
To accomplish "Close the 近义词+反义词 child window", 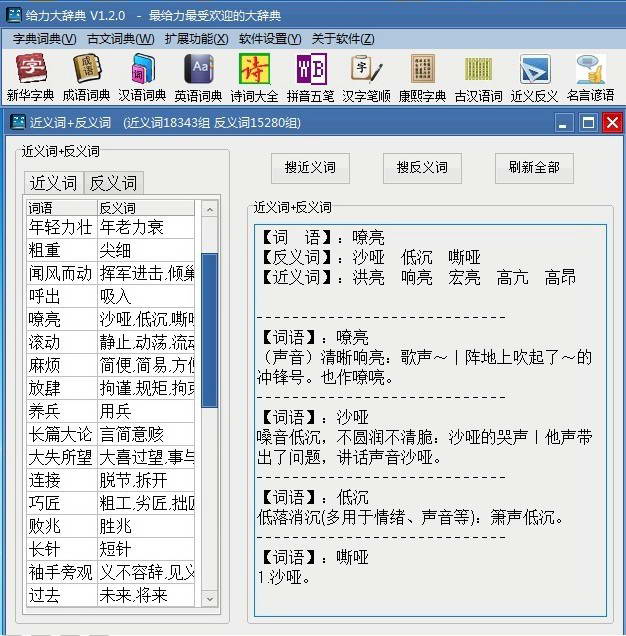I will (612, 122).
